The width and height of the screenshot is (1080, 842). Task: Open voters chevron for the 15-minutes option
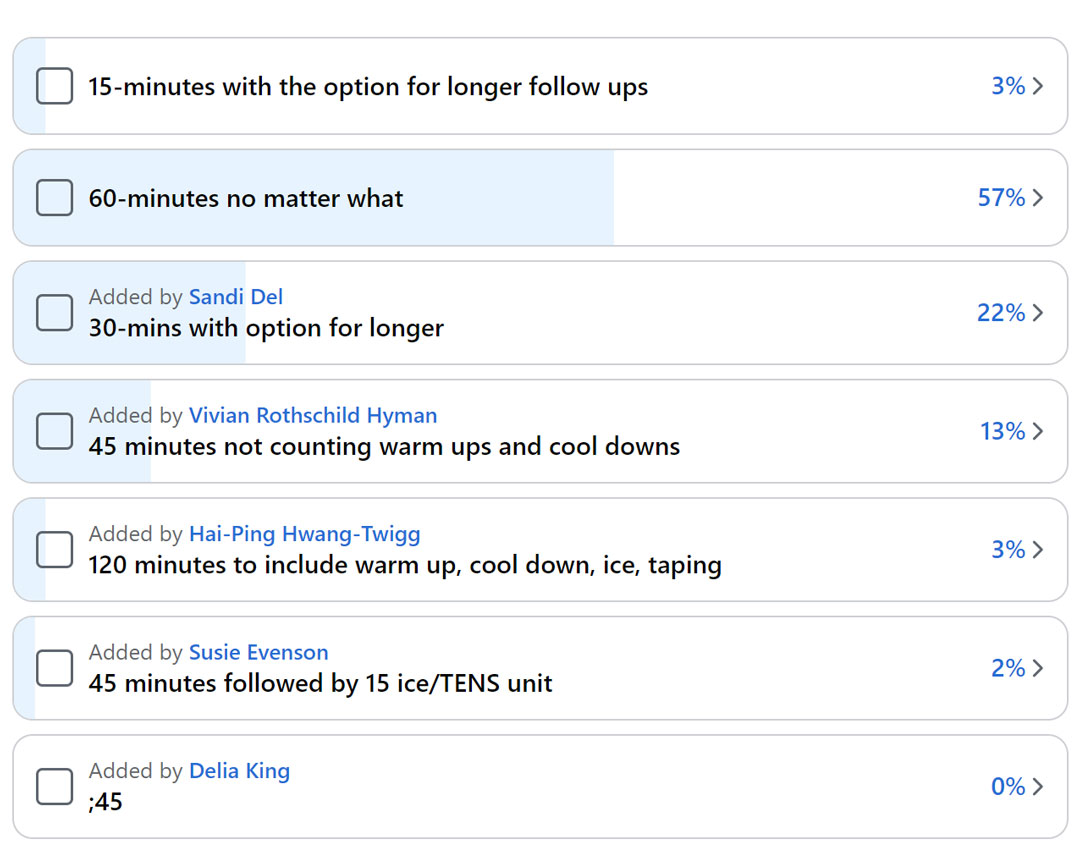[x=1038, y=86]
